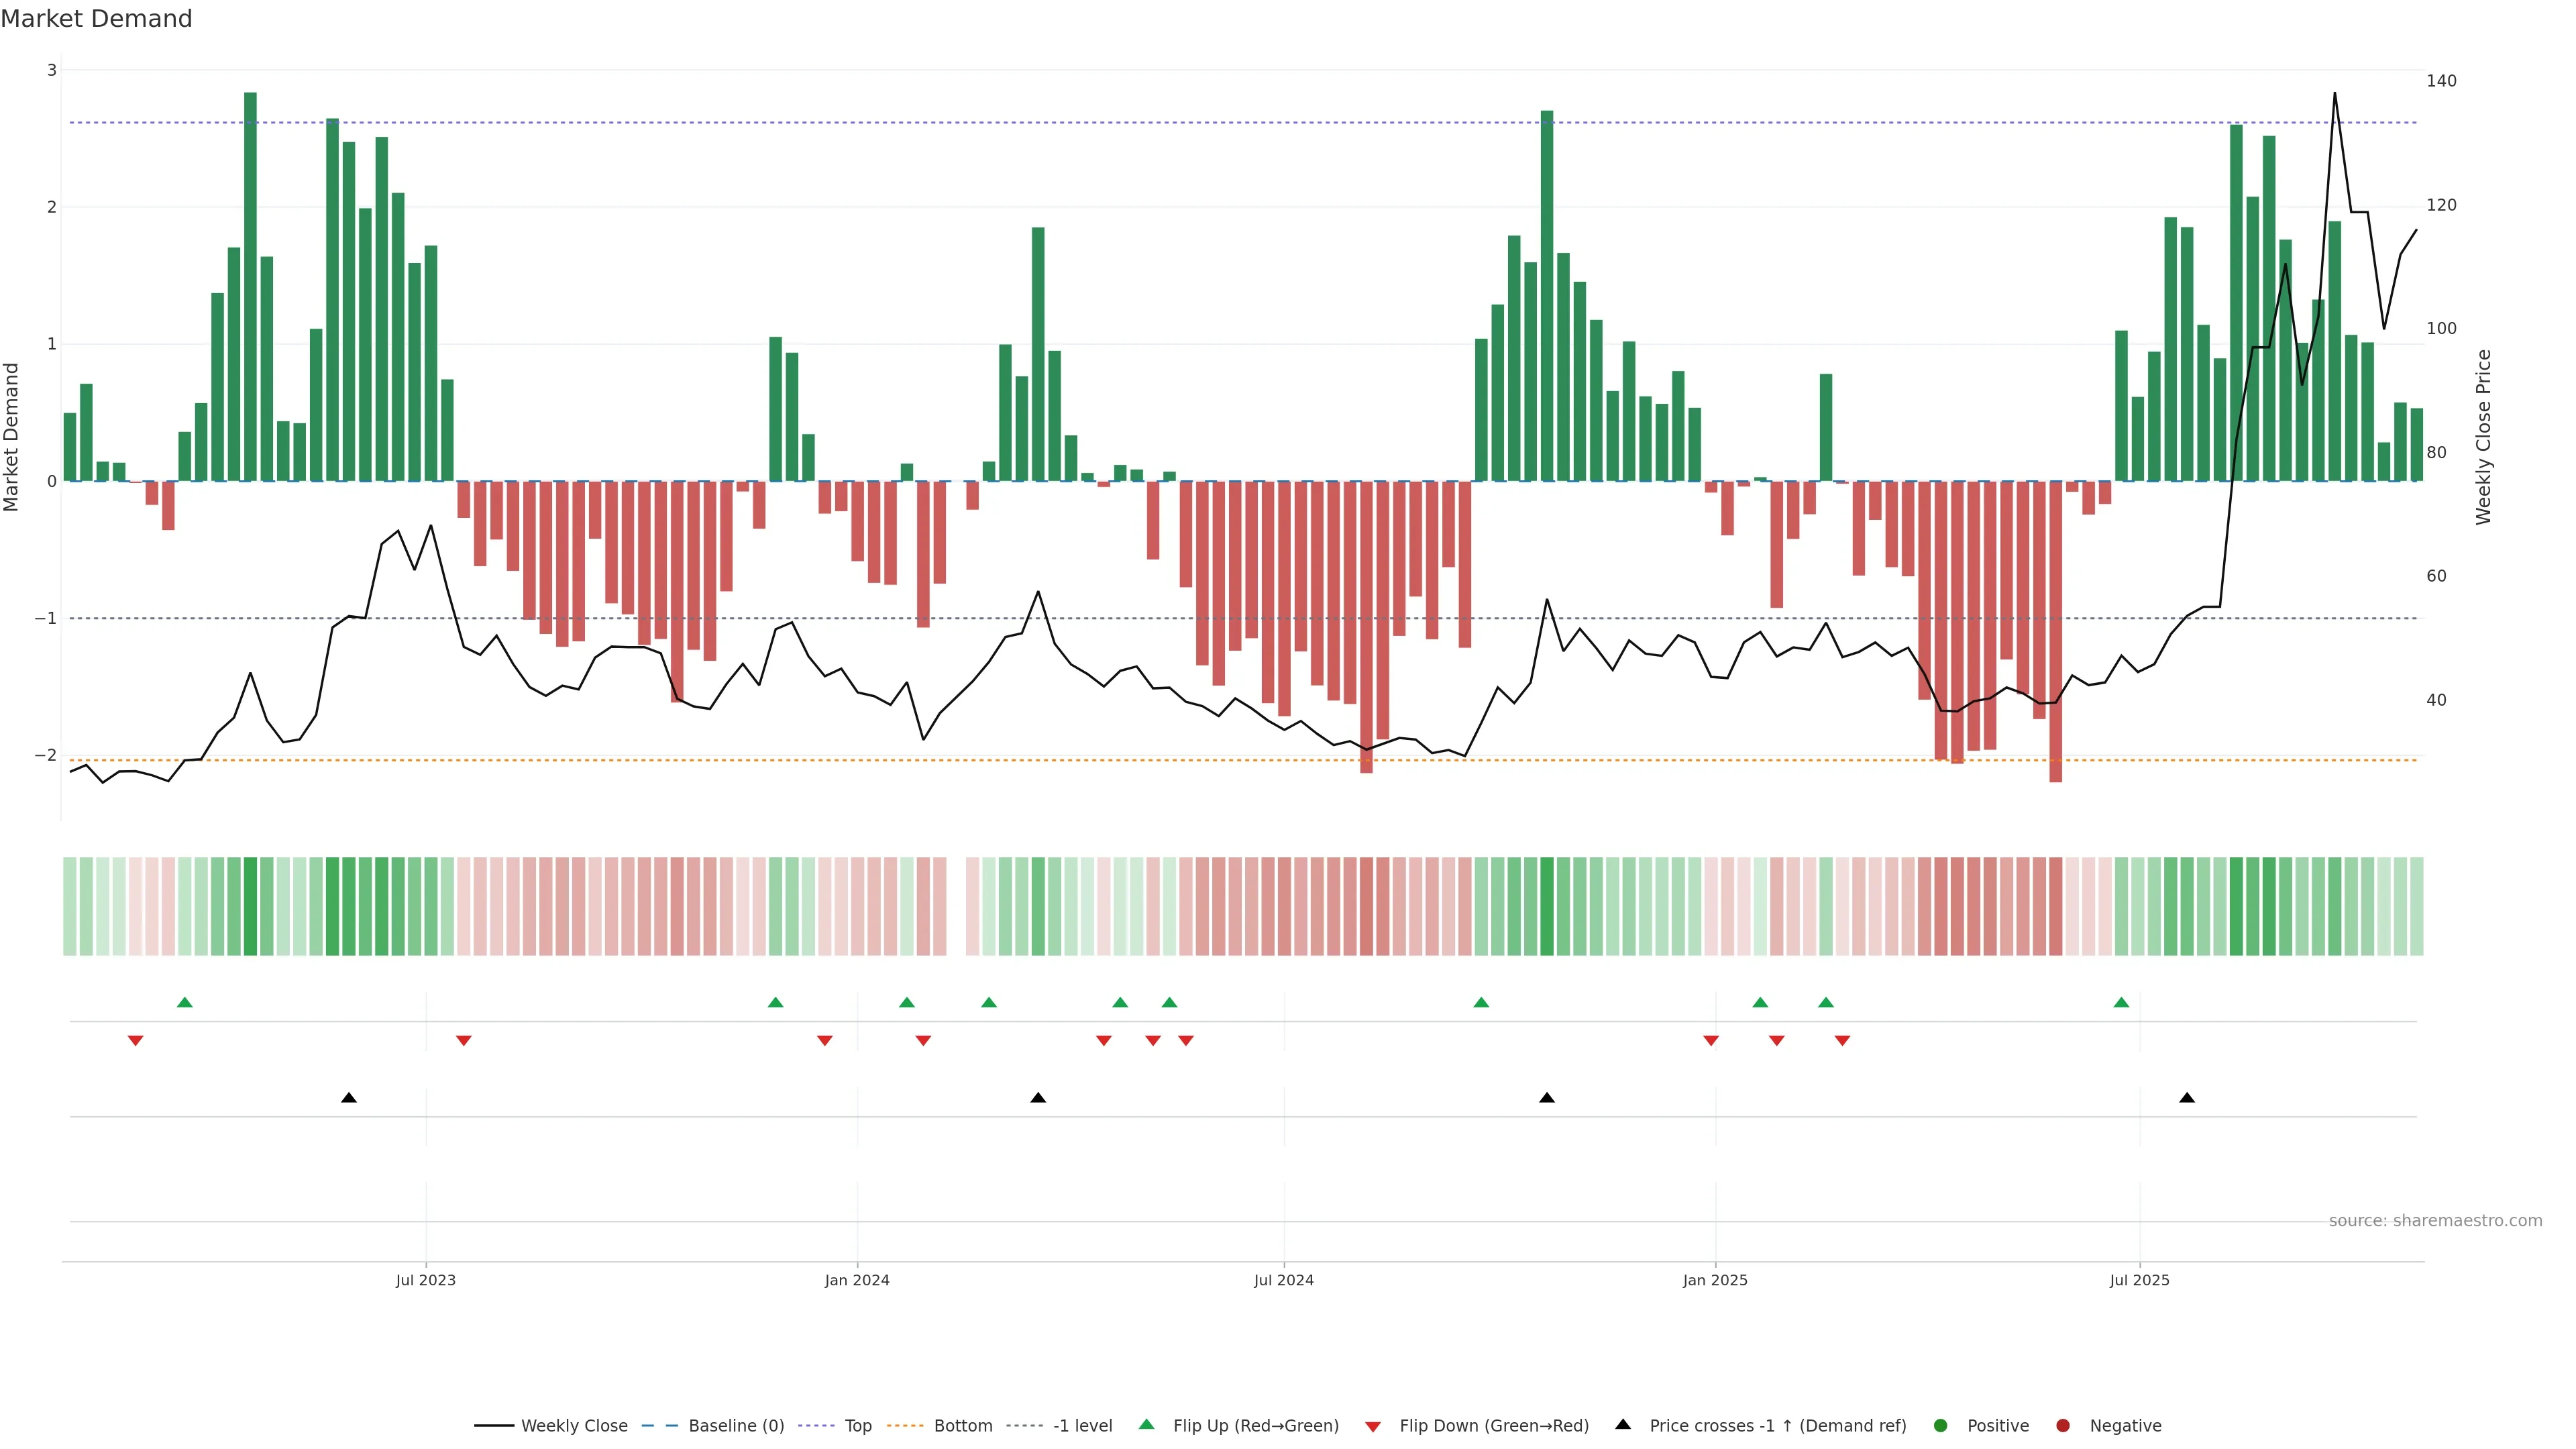The width and height of the screenshot is (2576, 1449).
Task: Click the black Price crosses -1 legend triangle
Action: [1623, 1425]
